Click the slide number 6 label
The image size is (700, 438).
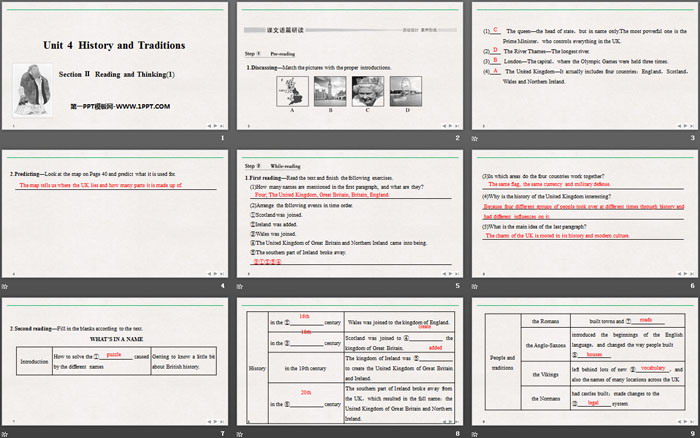click(692, 286)
